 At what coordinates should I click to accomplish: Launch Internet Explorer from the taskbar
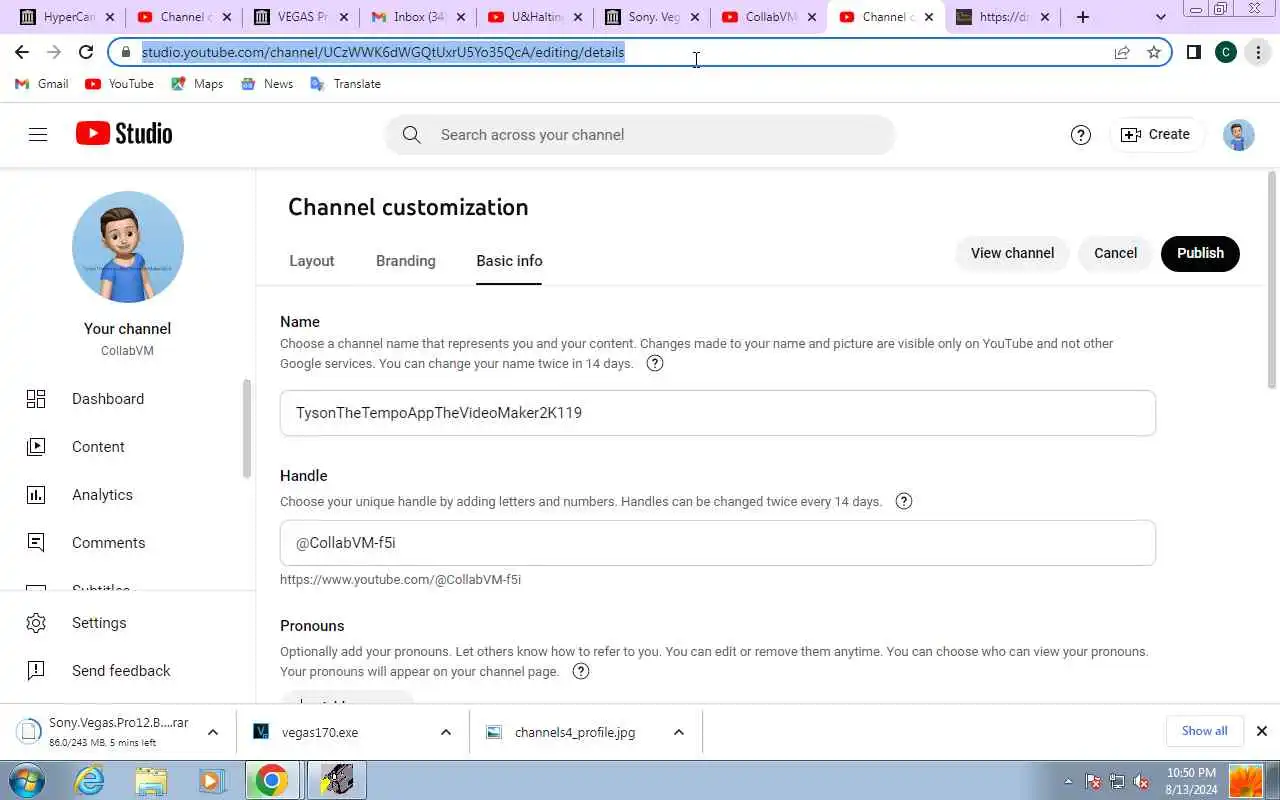click(90, 780)
